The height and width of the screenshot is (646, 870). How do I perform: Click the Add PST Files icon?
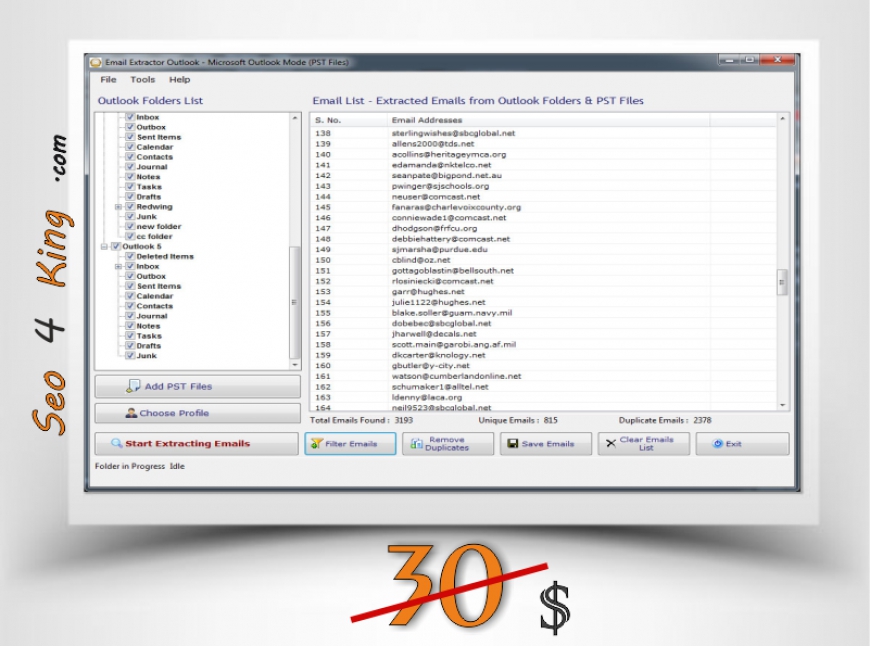[x=133, y=386]
